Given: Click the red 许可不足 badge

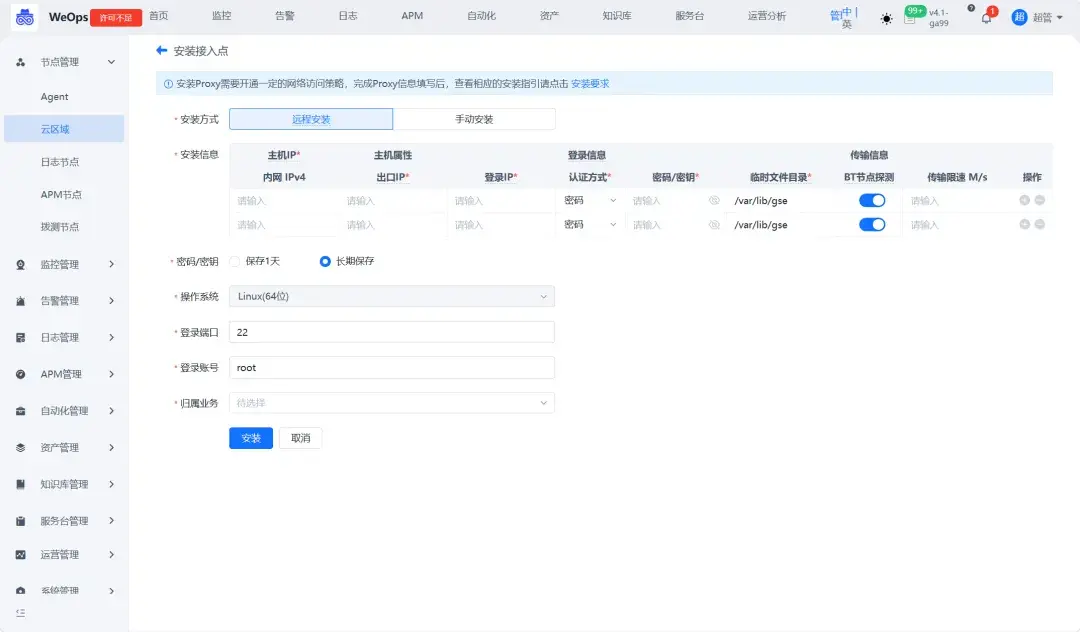Looking at the screenshot, I should (x=116, y=18).
